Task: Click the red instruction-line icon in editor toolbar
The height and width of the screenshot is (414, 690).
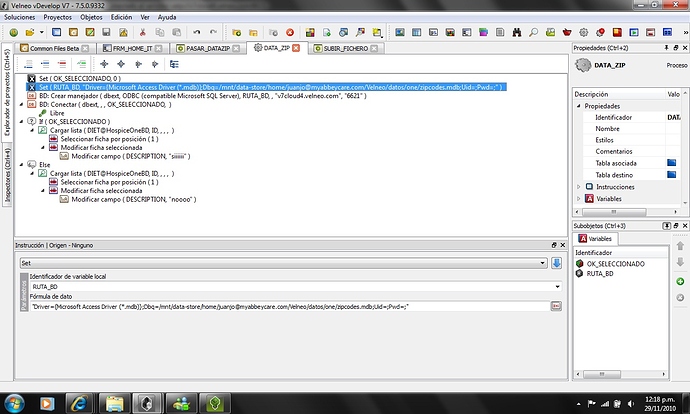Action: pos(62,64)
